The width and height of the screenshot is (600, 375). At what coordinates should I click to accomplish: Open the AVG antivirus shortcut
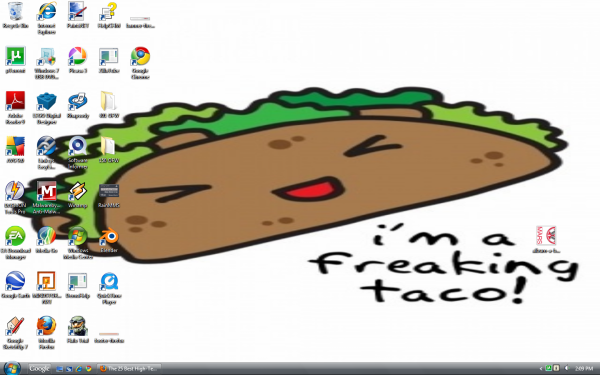(15, 150)
